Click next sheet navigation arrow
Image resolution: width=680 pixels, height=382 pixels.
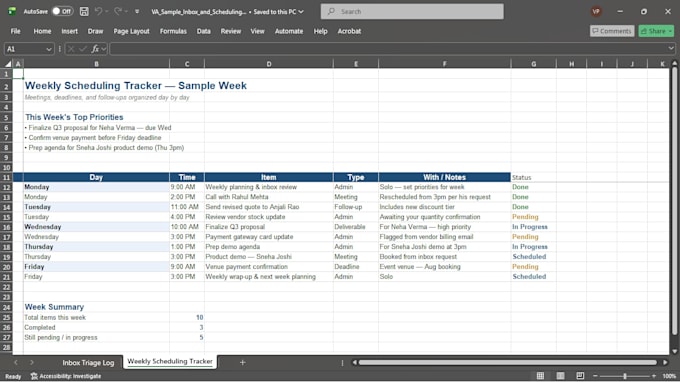pos(32,362)
